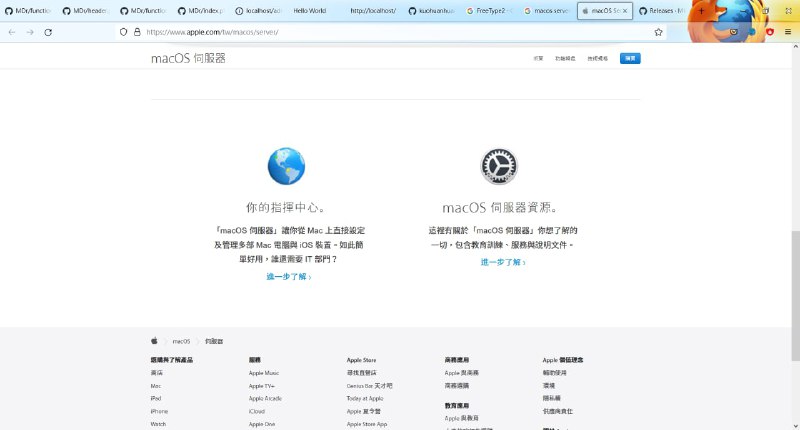Switch to the macos server search tab
Image resolution: width=800 pixels, height=430 pixels.
pos(546,11)
